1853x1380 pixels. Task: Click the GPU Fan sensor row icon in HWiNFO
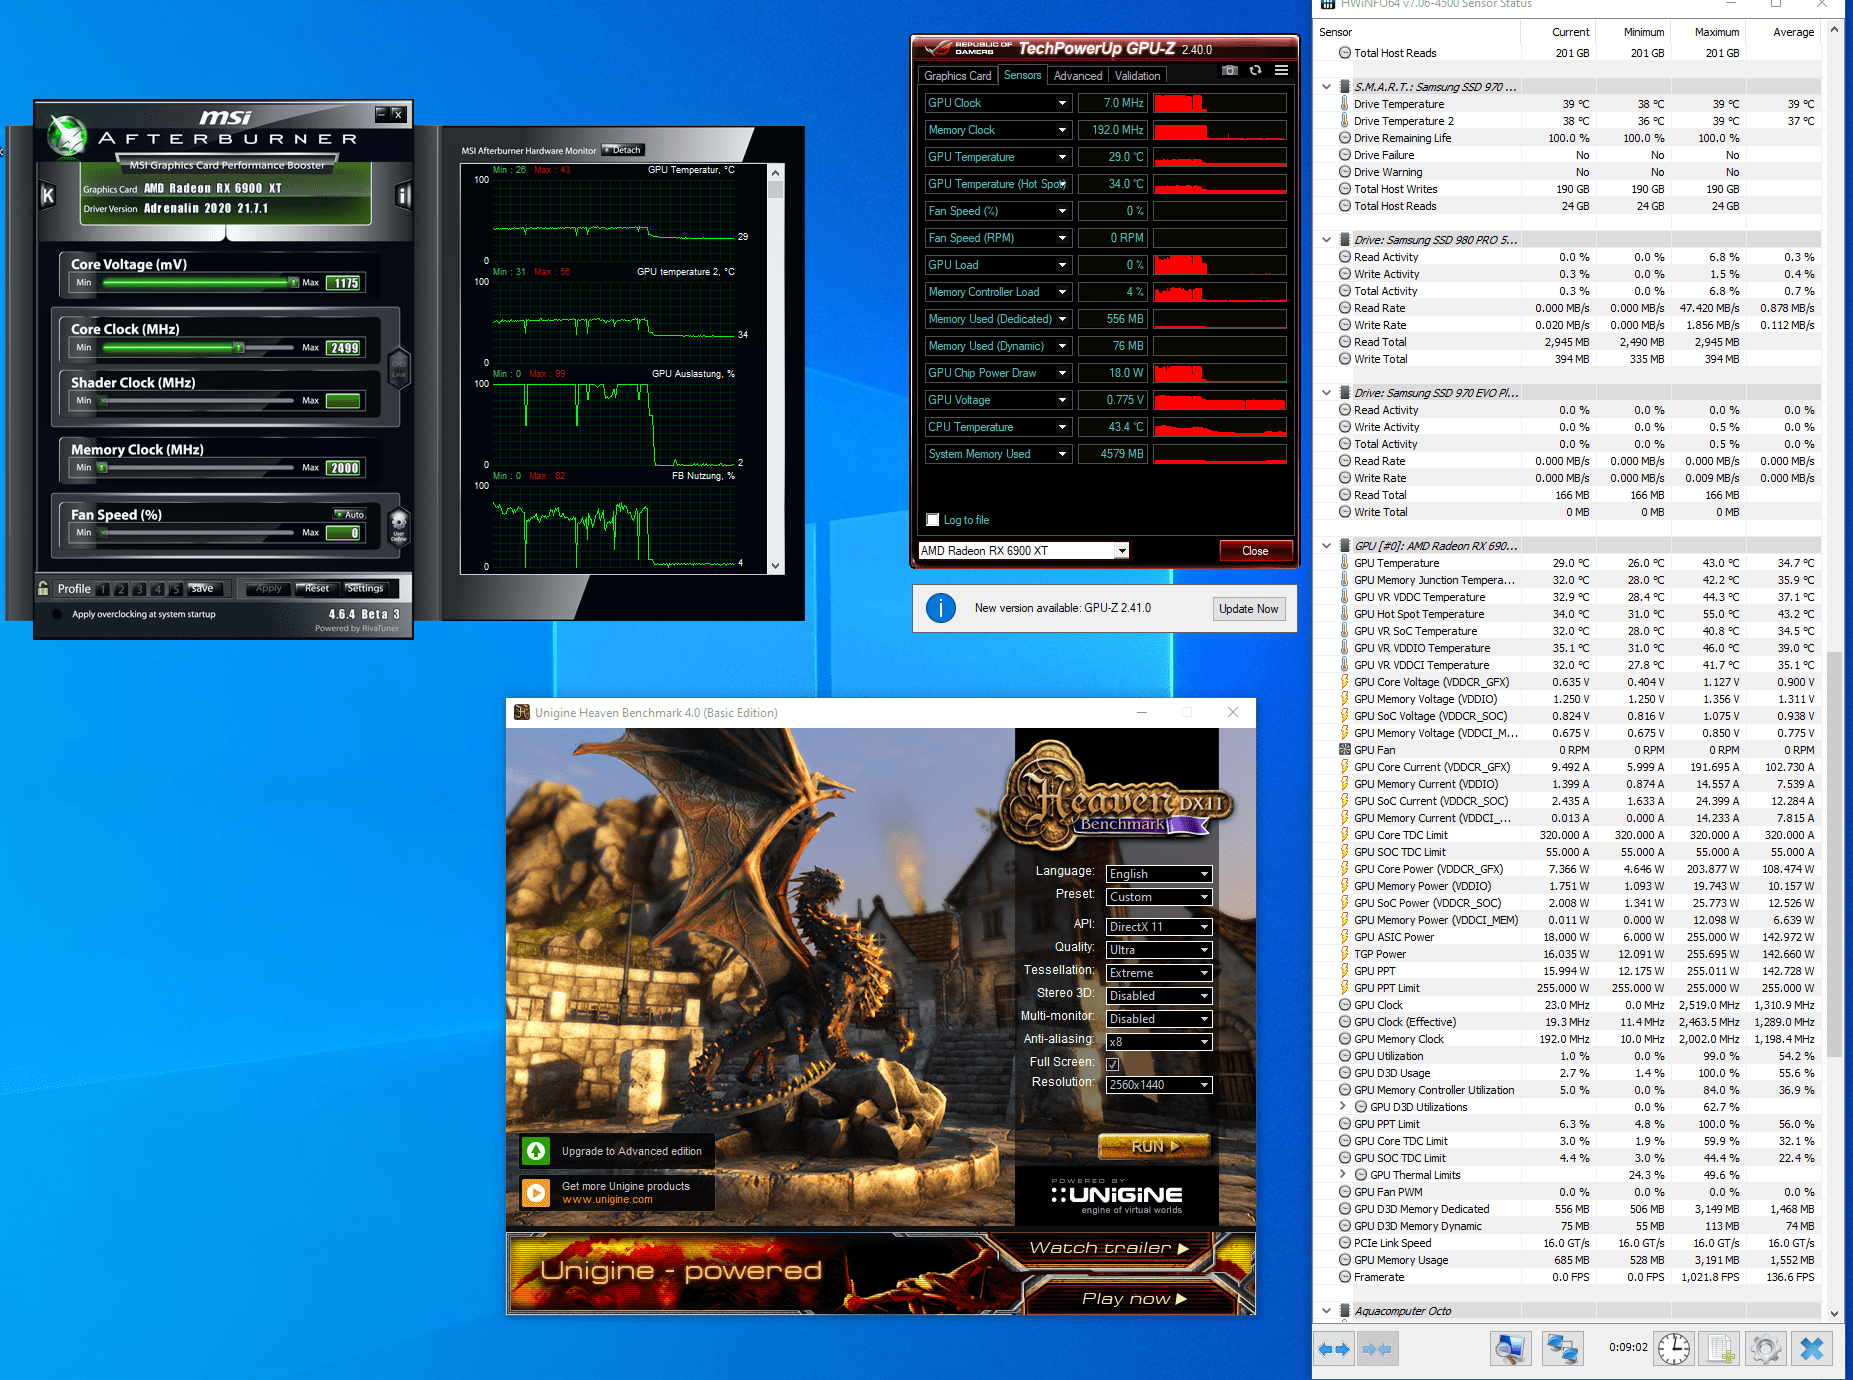point(1345,750)
